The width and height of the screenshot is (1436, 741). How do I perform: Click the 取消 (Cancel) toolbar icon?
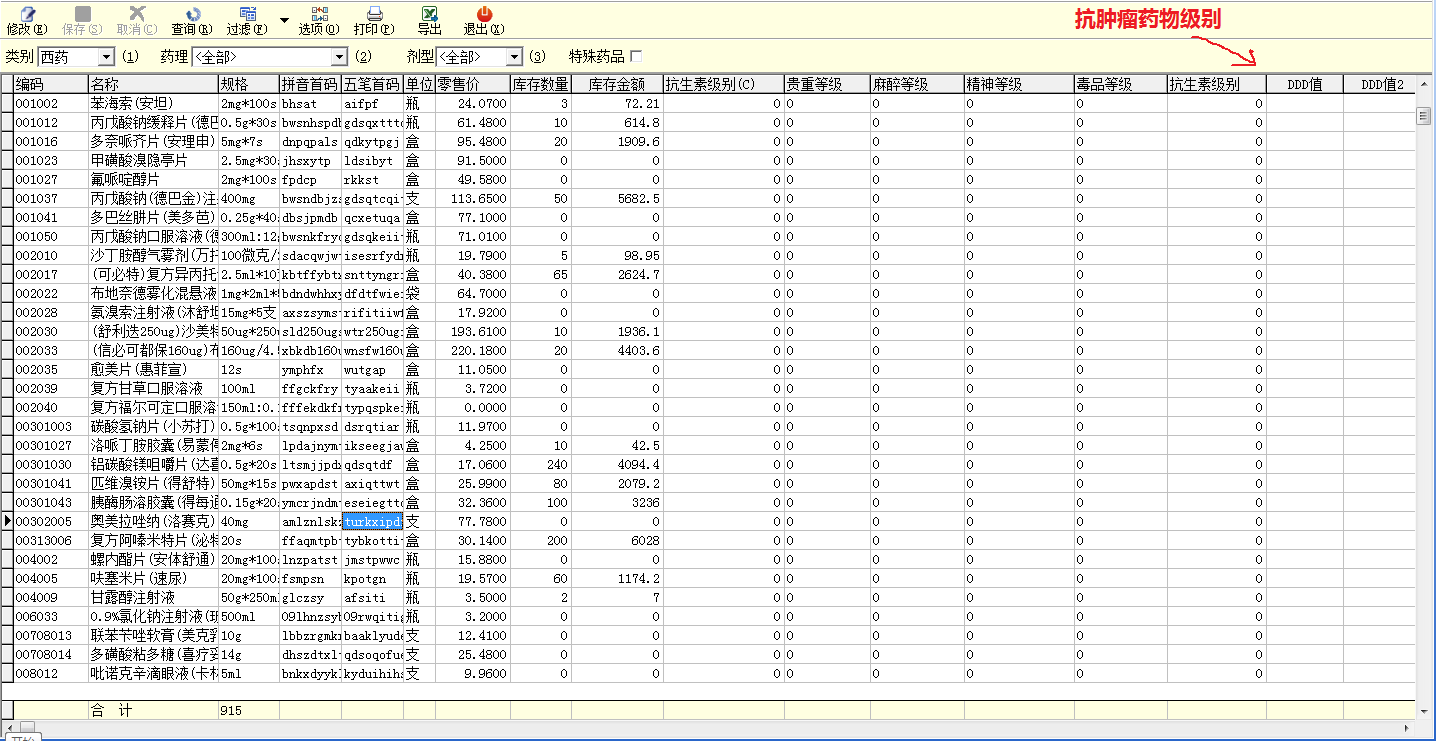tap(137, 20)
